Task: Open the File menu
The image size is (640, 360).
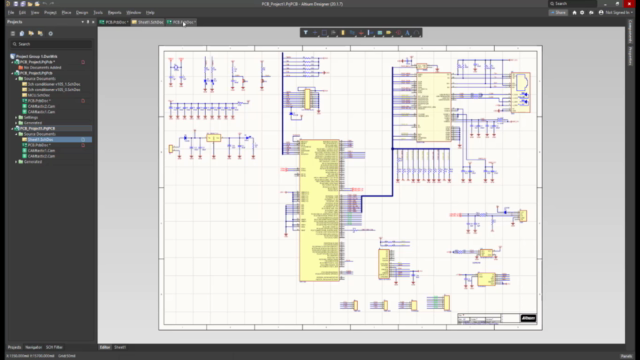Action: [x=11, y=13]
